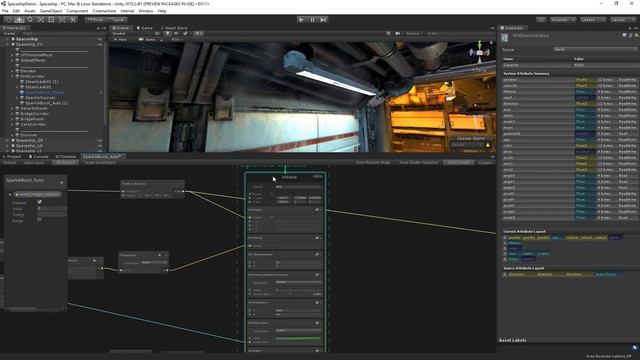The image size is (640, 360).
Task: Open Scene view component tools icon
Action: click(388, 33)
